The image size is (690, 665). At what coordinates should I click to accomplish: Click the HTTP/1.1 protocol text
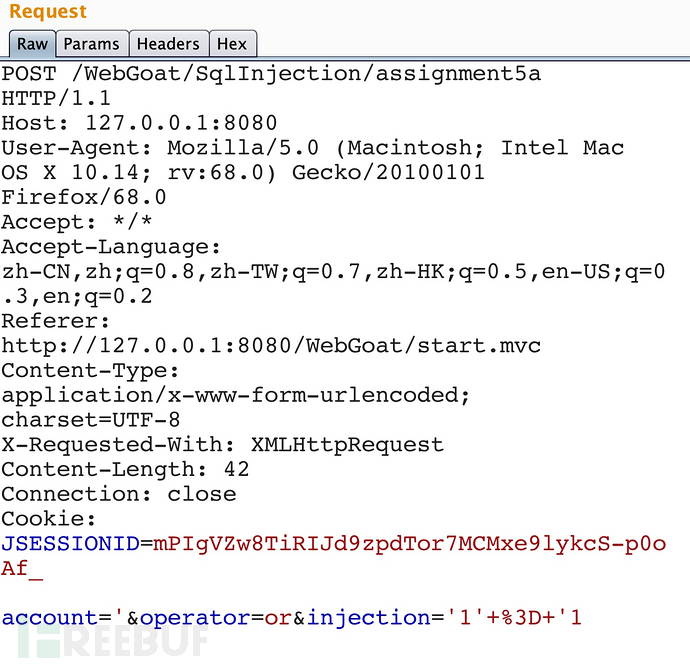pos(56,98)
